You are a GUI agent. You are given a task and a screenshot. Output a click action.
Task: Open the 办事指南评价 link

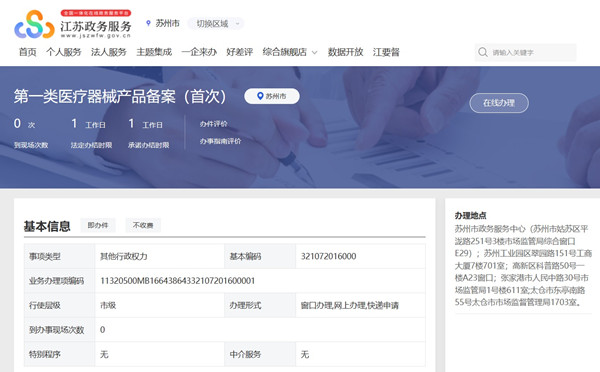point(220,141)
